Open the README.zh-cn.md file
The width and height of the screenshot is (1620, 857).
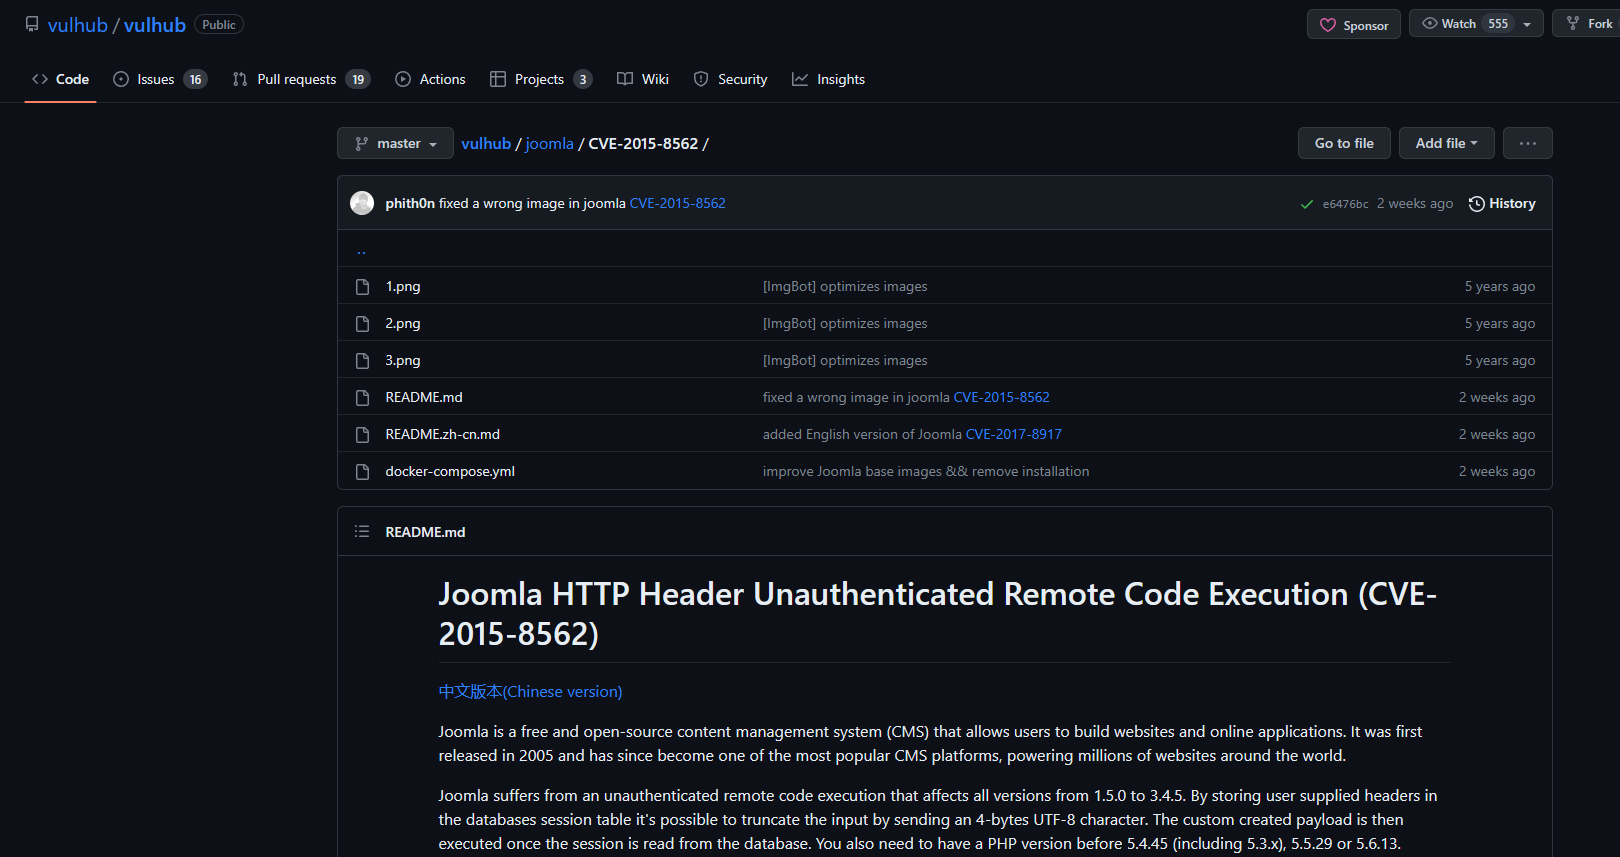(442, 434)
